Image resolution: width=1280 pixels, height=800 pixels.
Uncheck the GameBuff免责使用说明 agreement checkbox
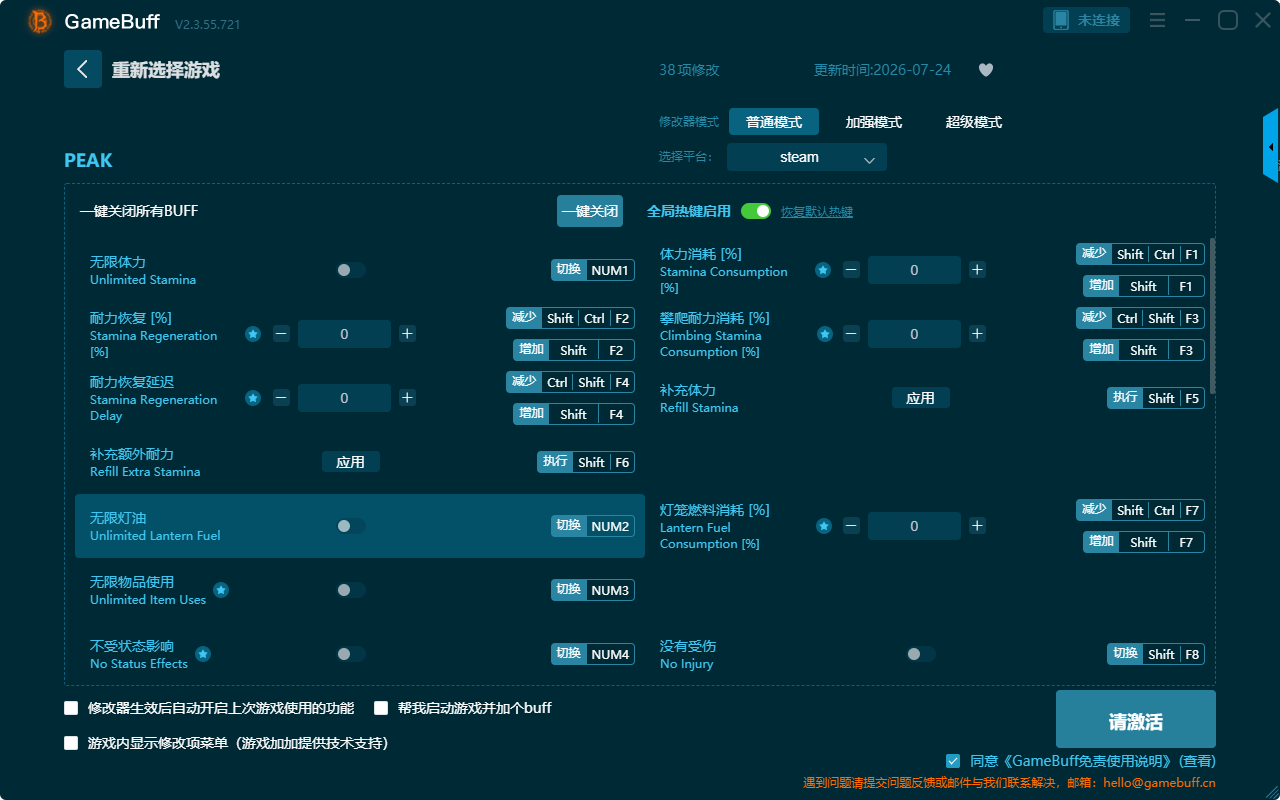(953, 761)
